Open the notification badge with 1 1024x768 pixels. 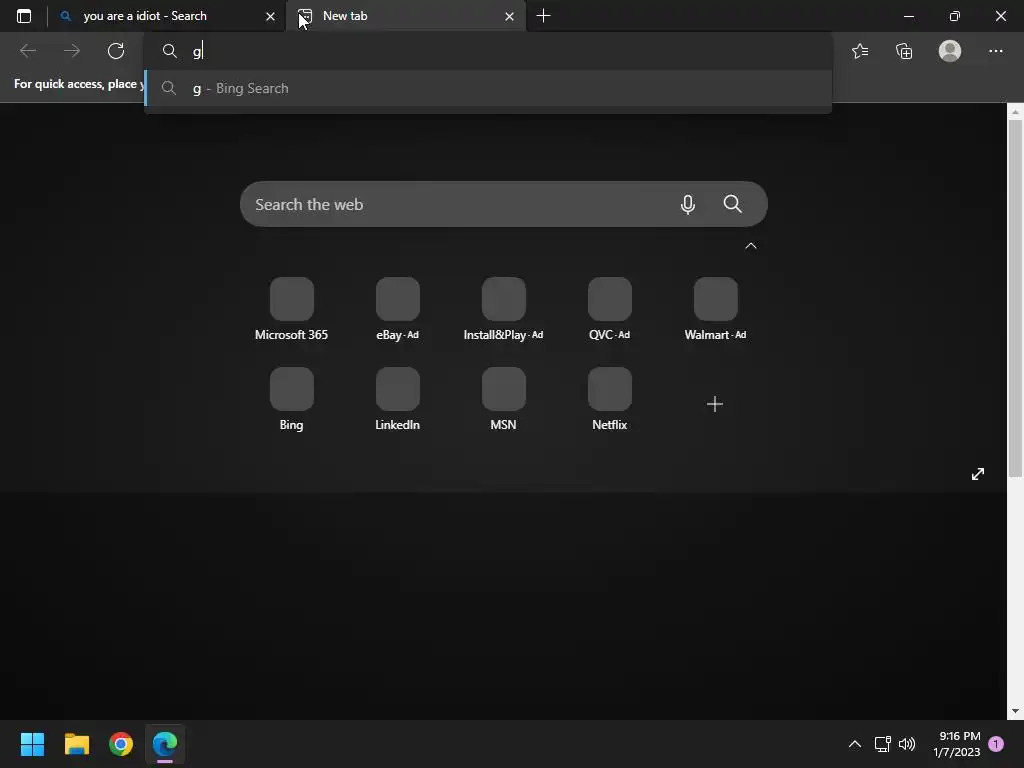click(996, 744)
